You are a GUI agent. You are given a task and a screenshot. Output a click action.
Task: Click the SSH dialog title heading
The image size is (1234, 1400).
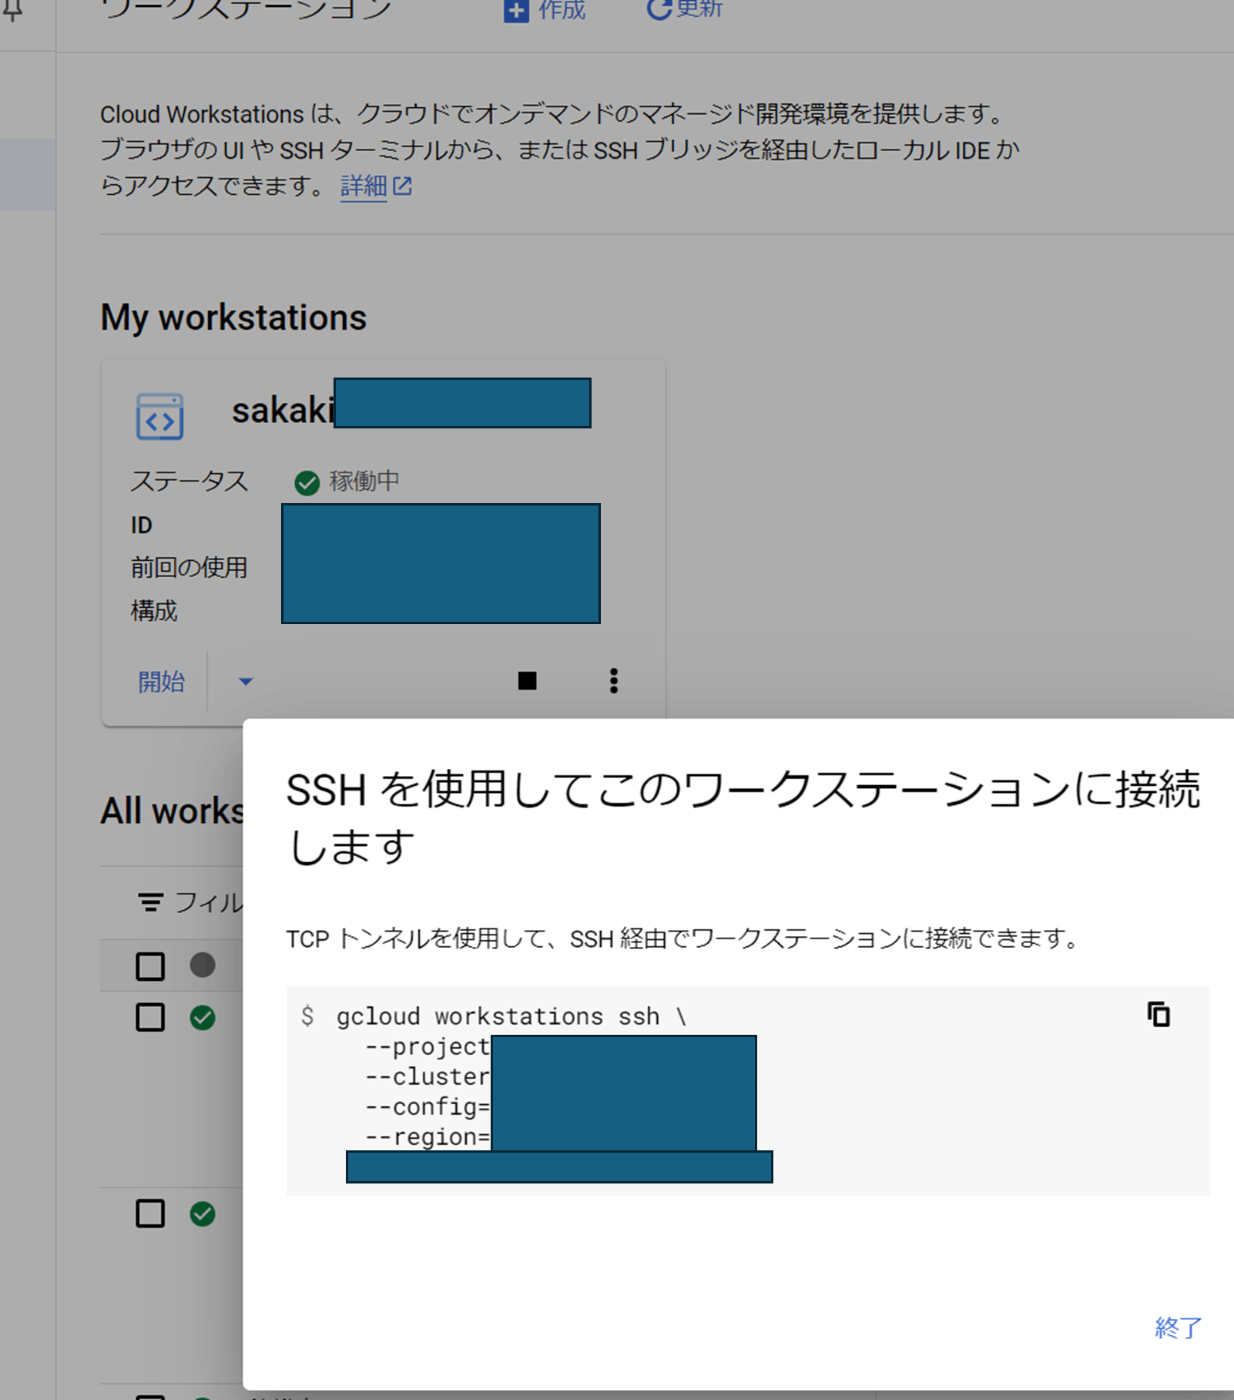click(x=743, y=817)
